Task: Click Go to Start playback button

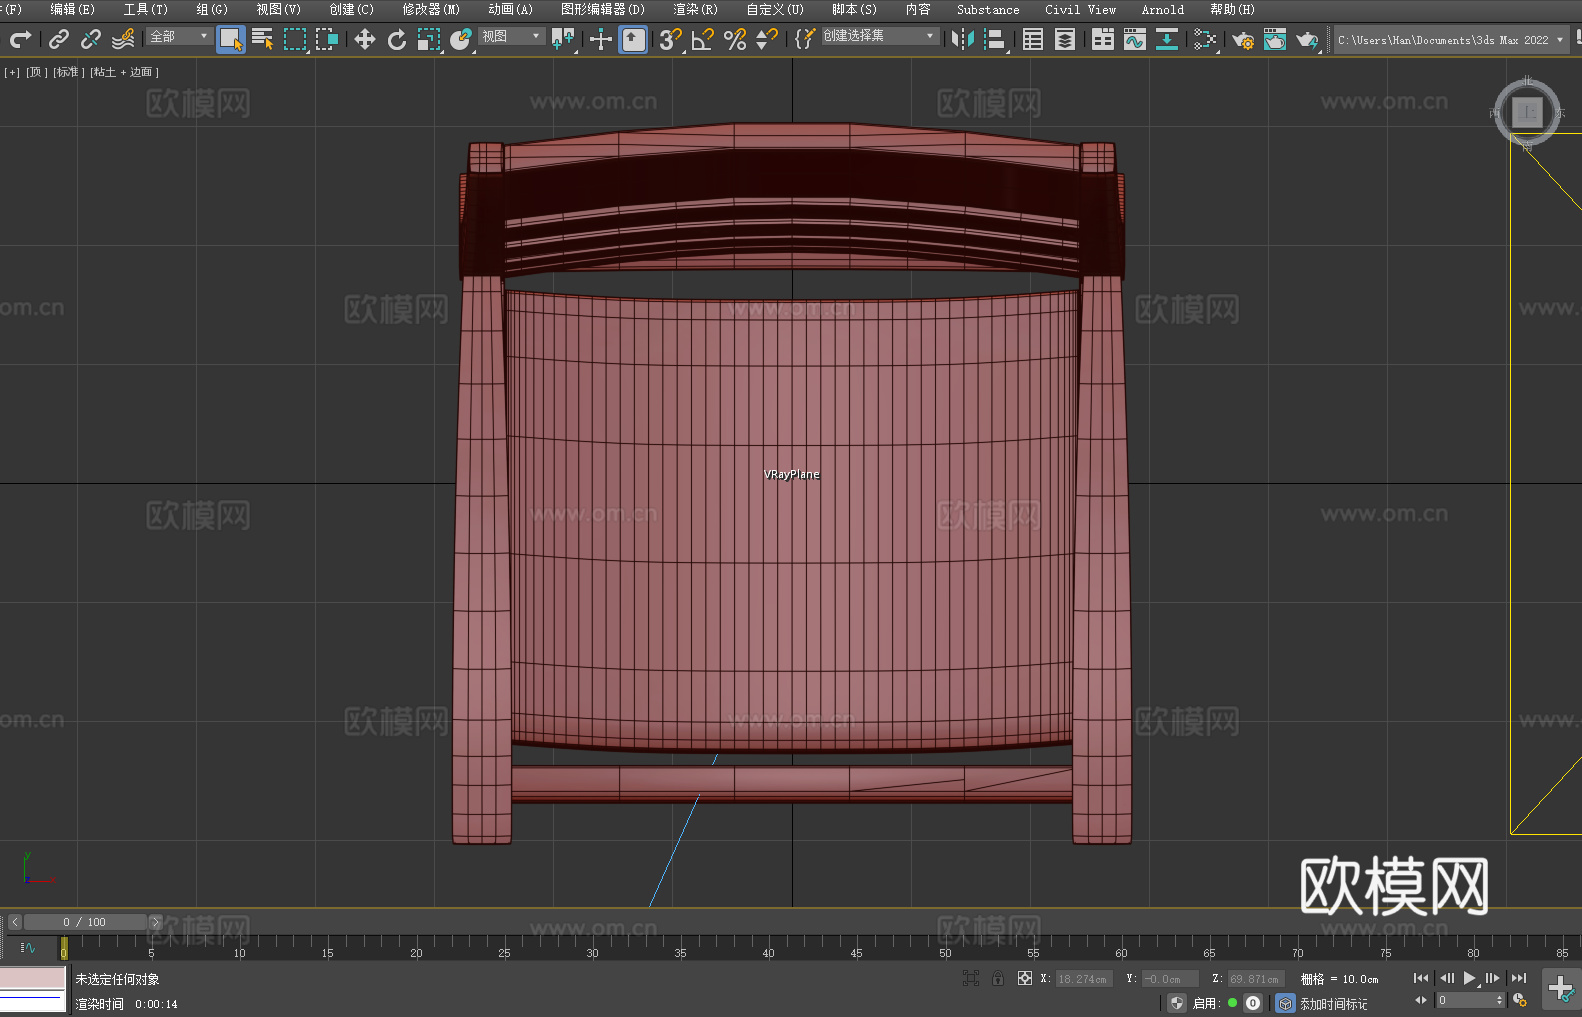Action: (1420, 978)
